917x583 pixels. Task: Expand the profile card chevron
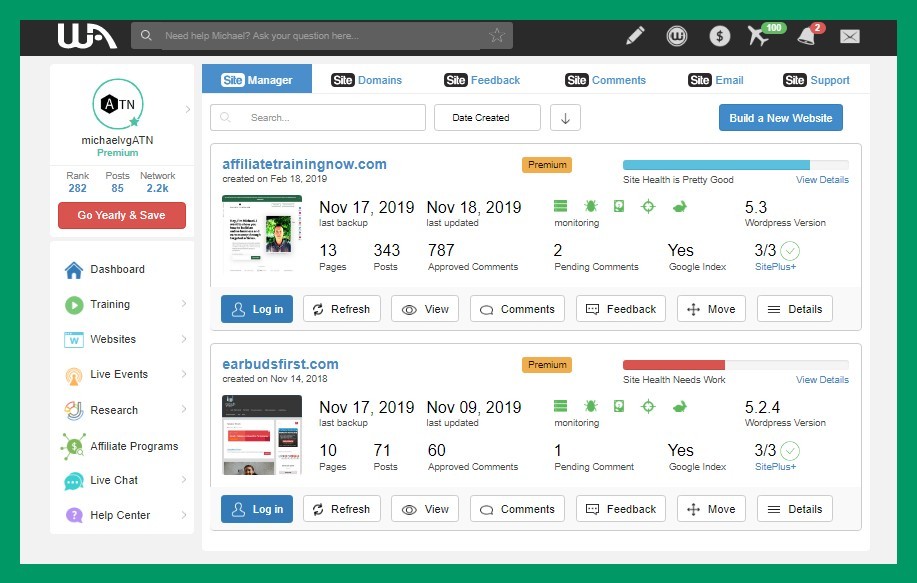187,109
